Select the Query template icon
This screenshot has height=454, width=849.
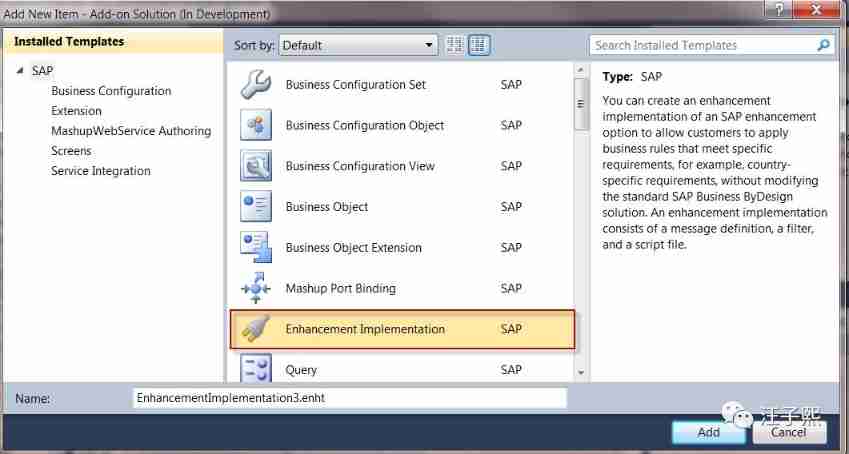pyautogui.click(x=255, y=369)
